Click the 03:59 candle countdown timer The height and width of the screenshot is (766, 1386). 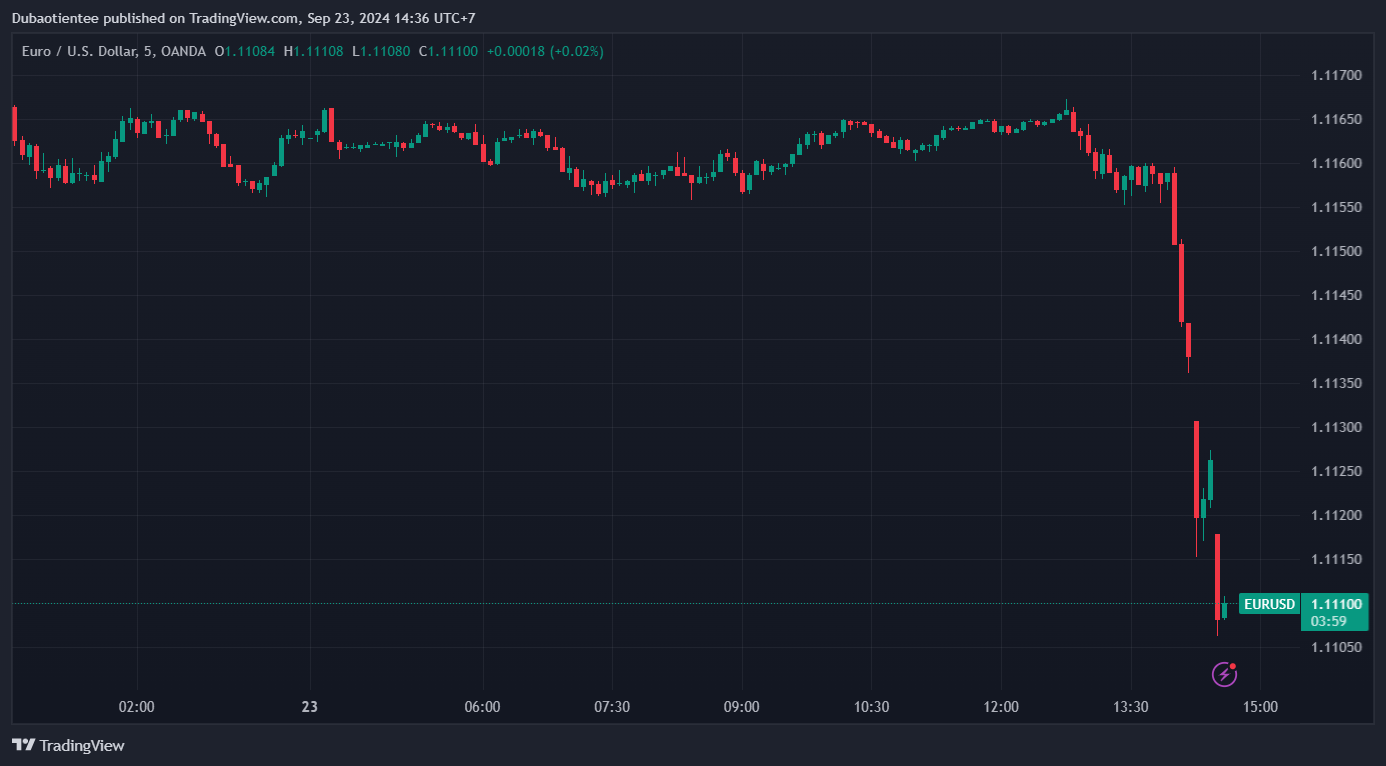pos(1328,621)
